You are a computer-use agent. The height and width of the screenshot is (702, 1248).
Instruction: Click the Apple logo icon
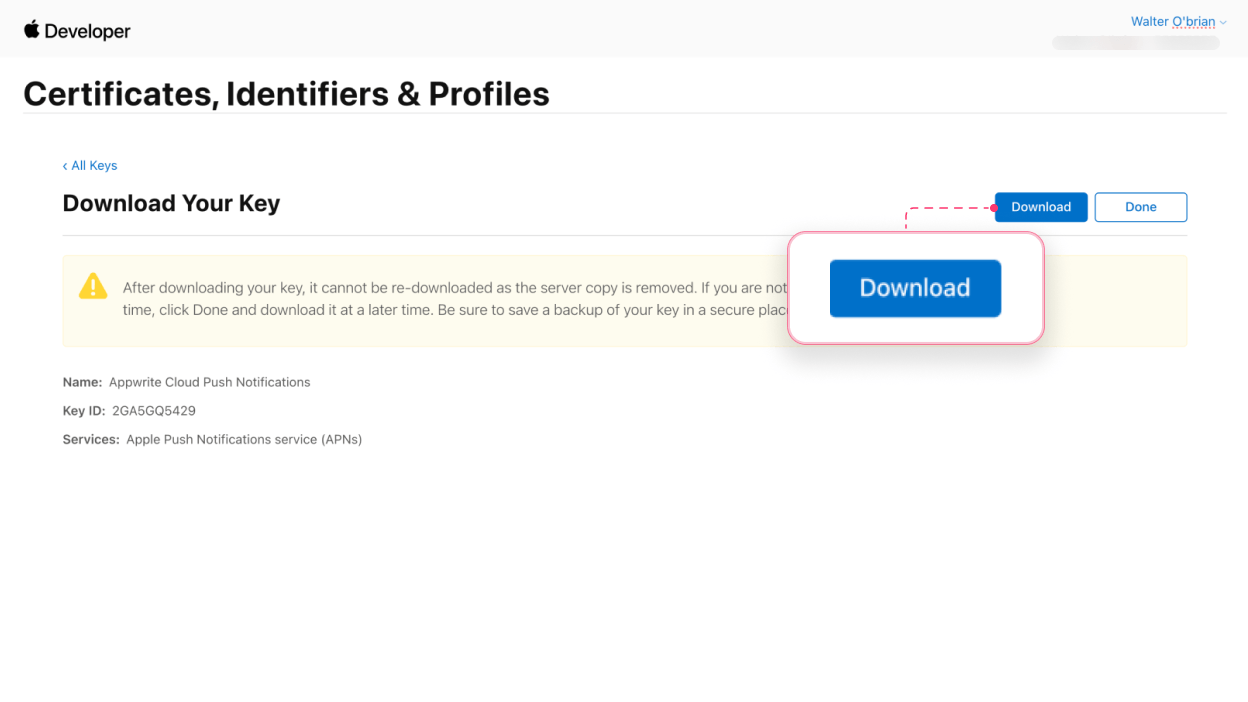pyautogui.click(x=32, y=29)
